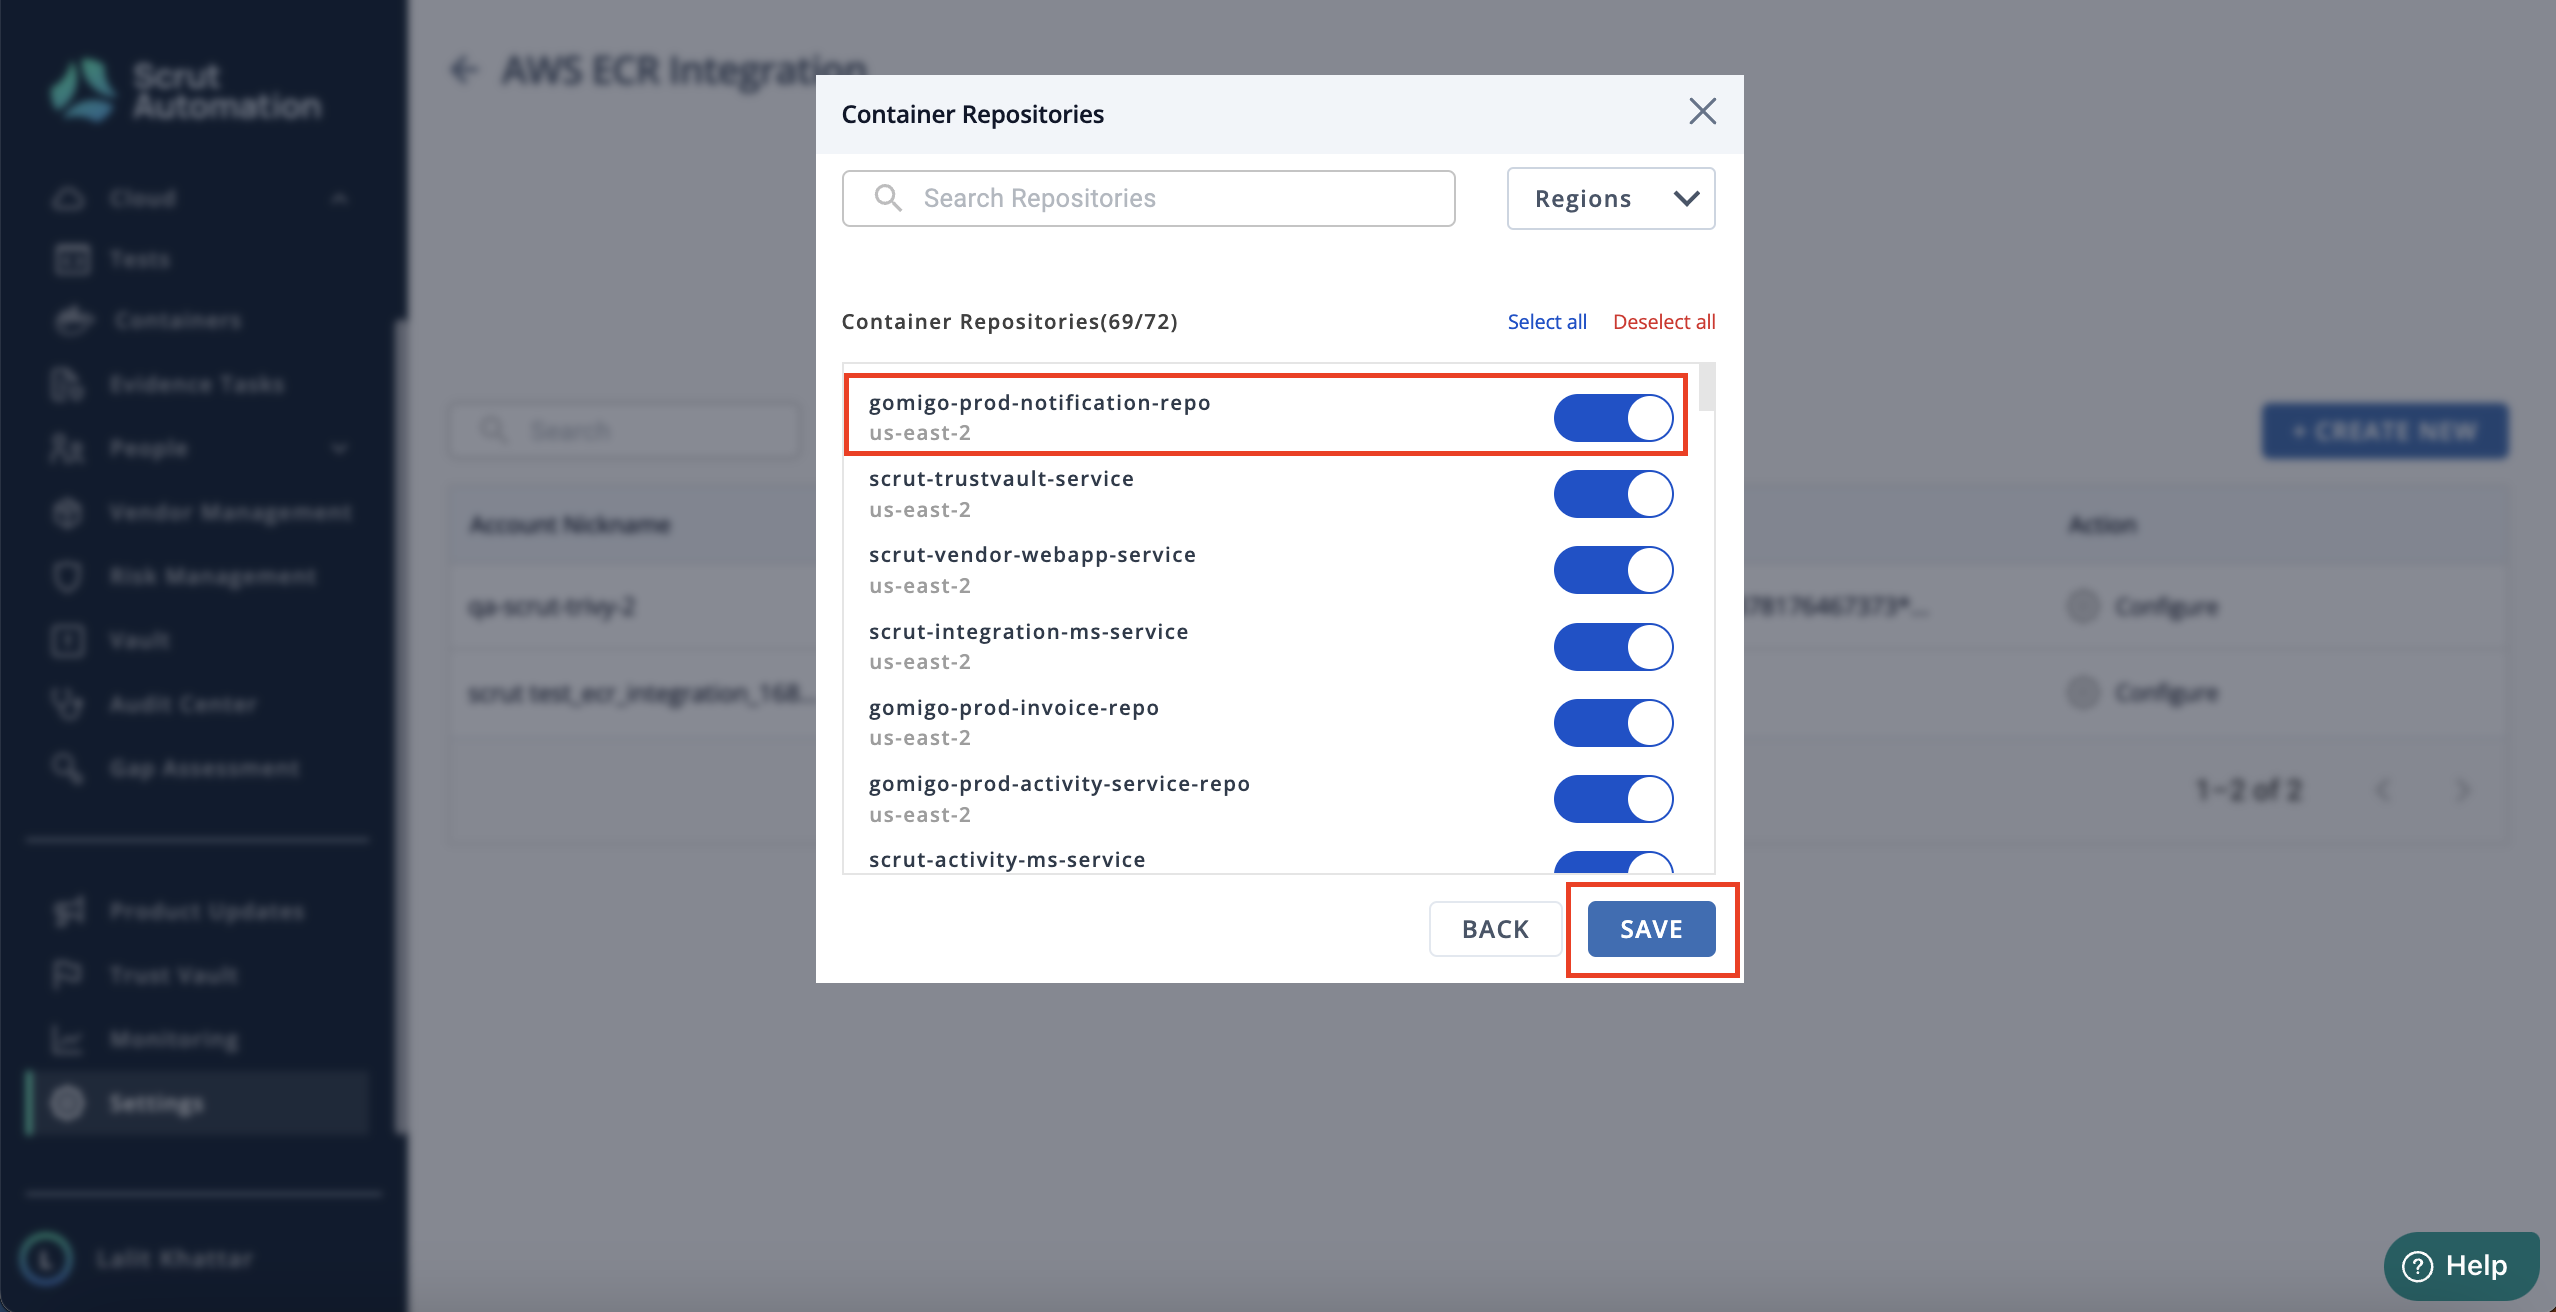This screenshot has height=1312, width=2556.
Task: Click the scrut-trustvault-service name
Action: click(1001, 479)
